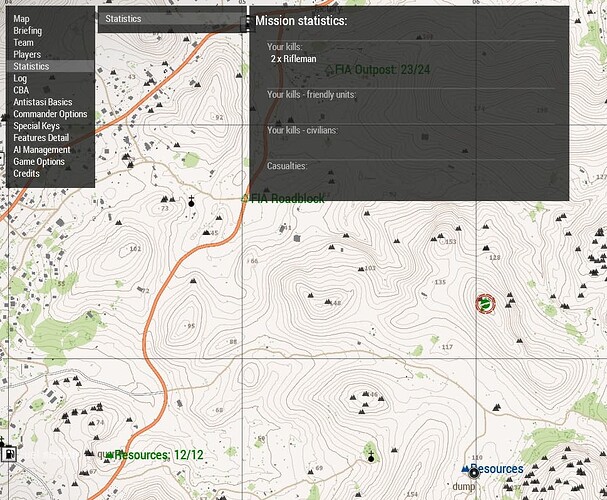Screen dimensions: 607x500
Task: Click the 'dump' map label
Action: point(463,486)
